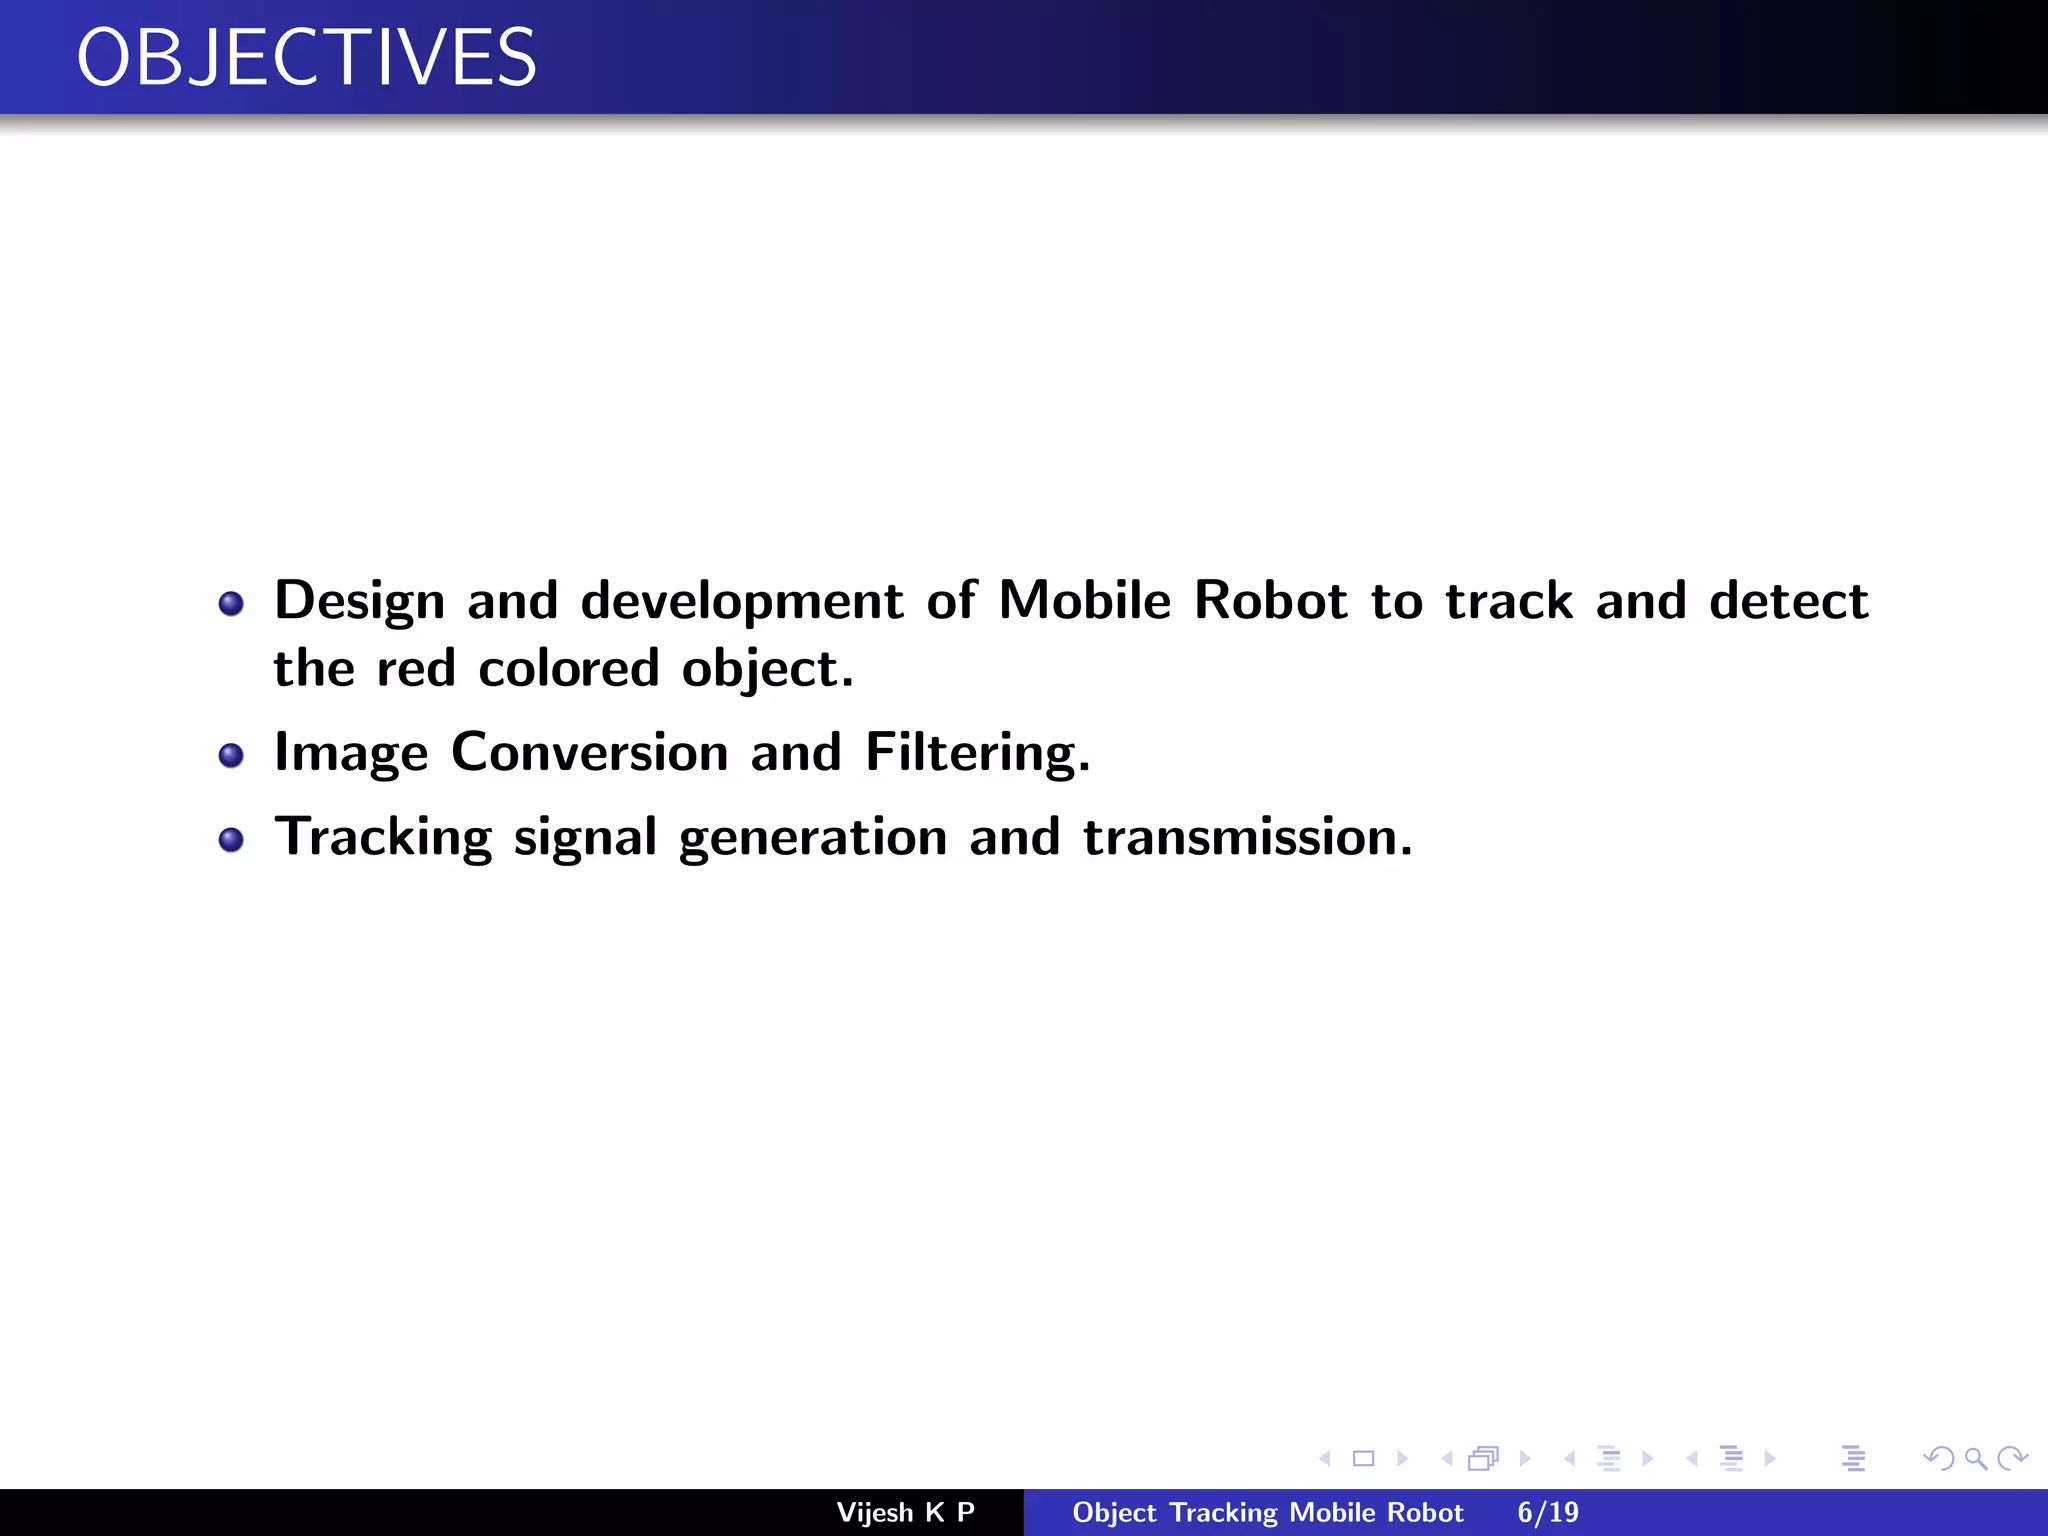Click the next slide arrow beside slide icon

1402,1459
